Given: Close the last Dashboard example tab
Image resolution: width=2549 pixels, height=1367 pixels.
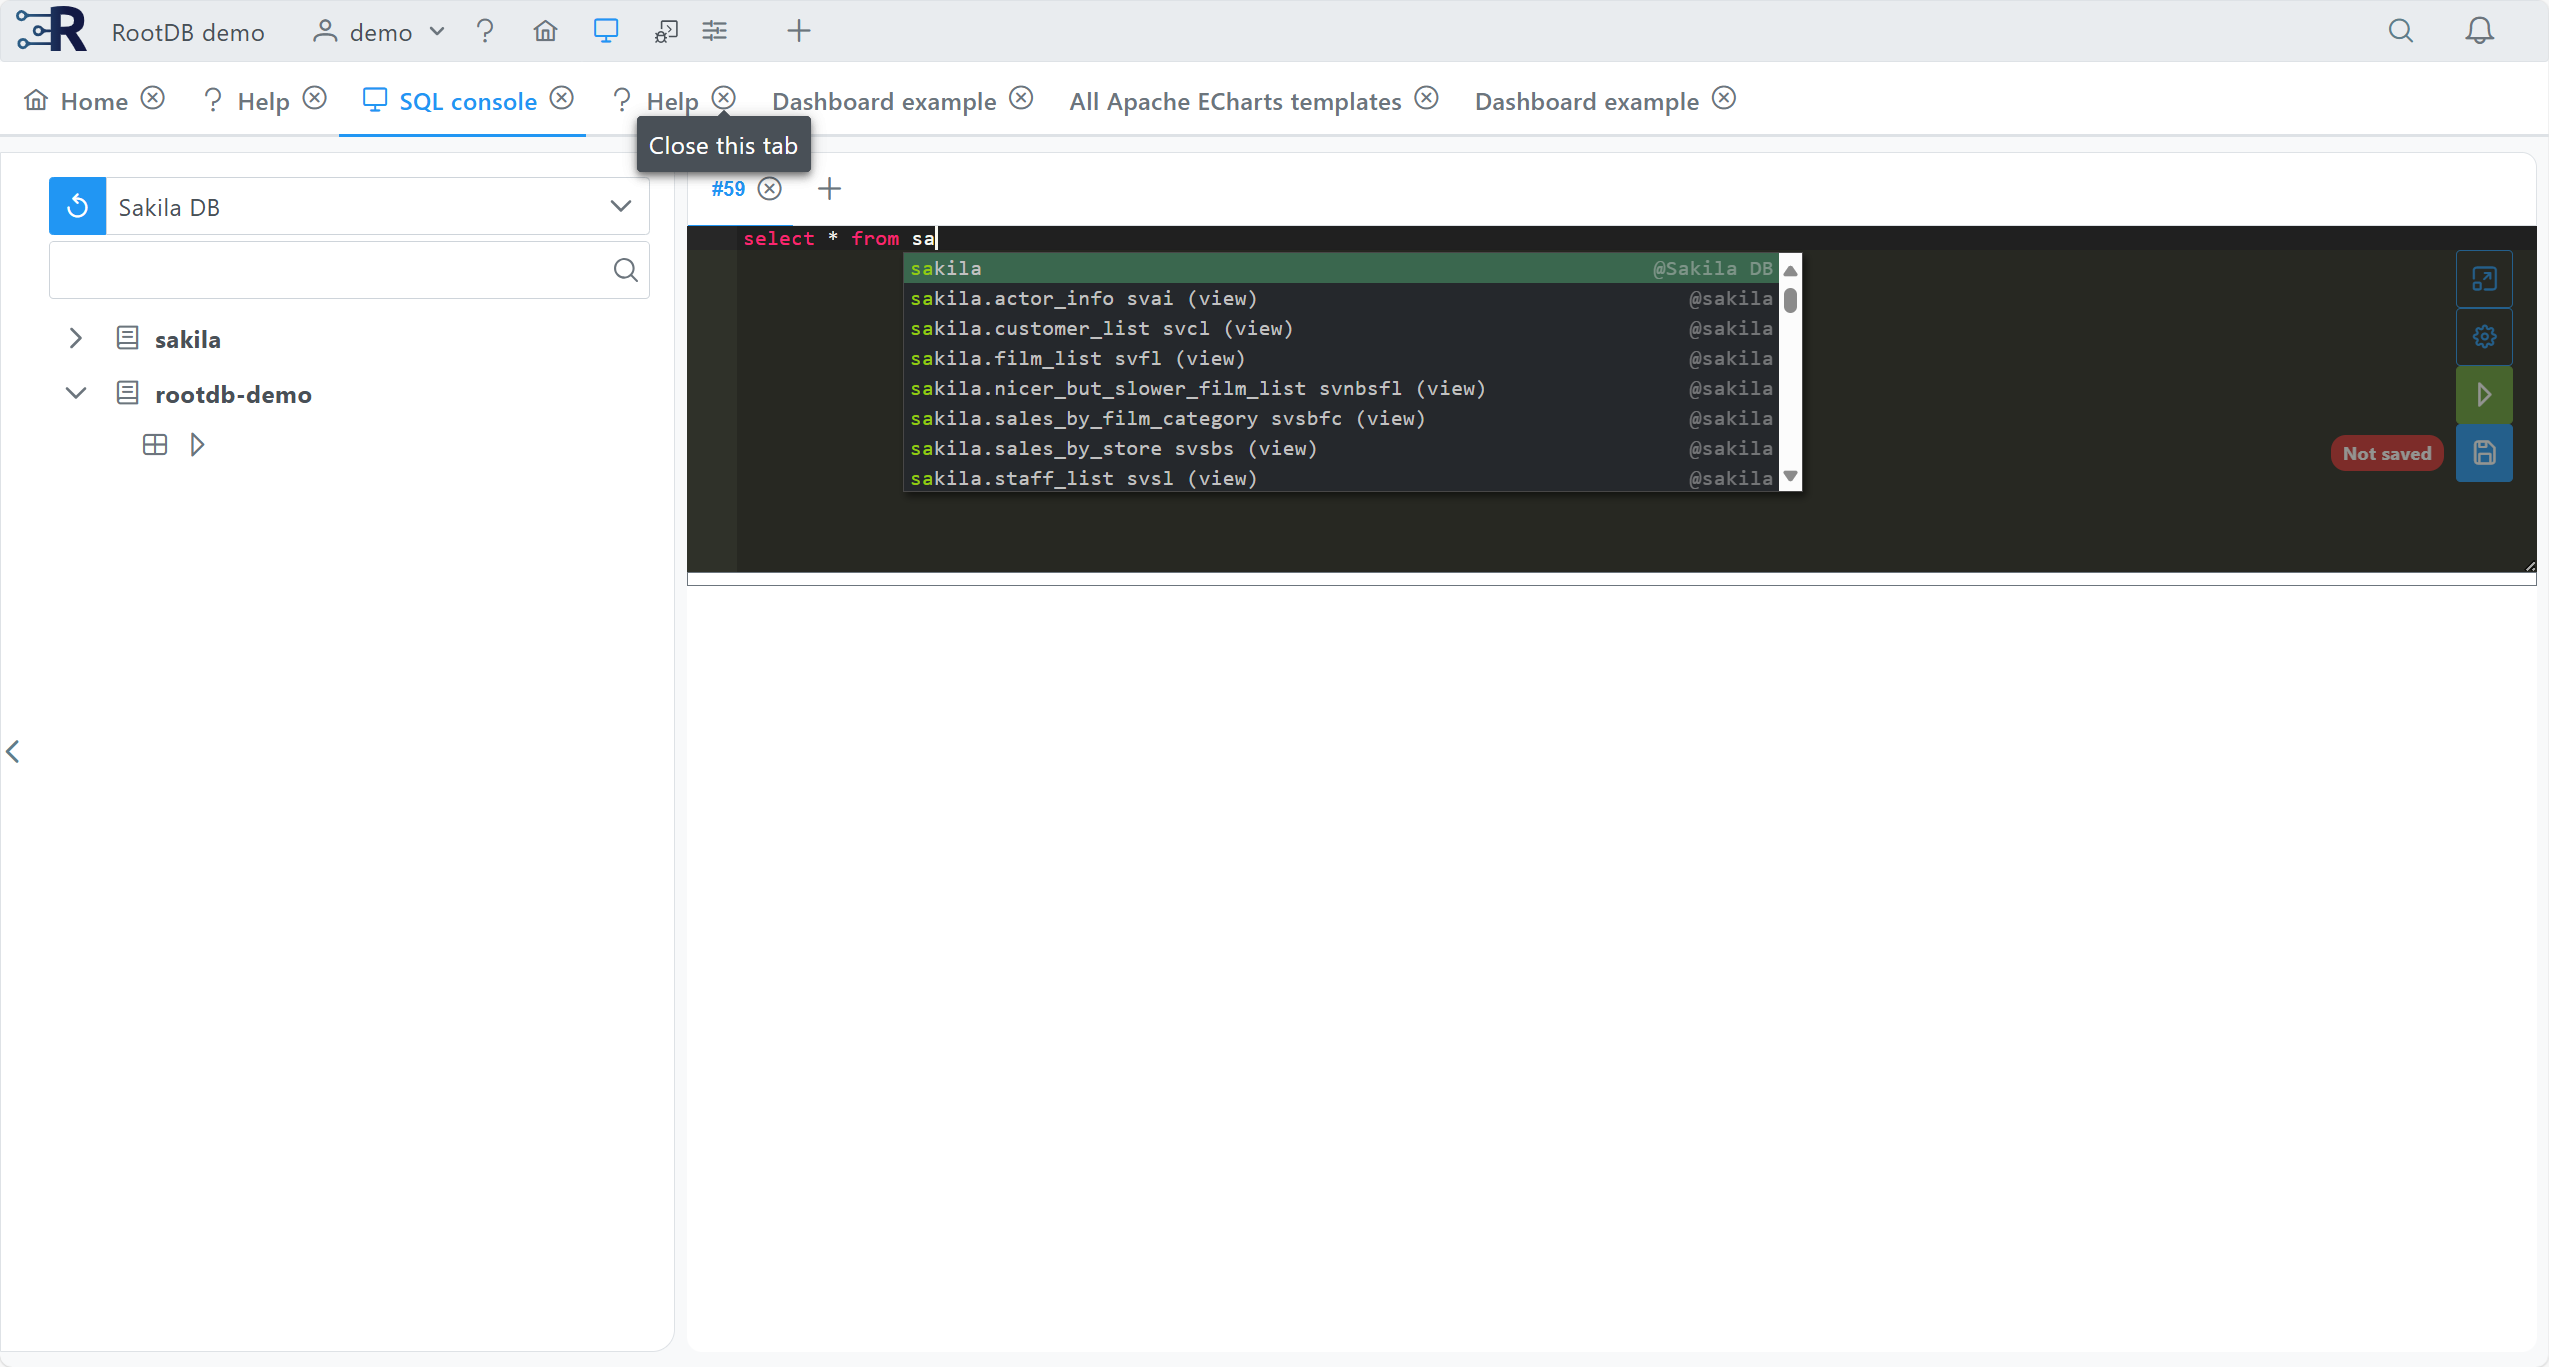Looking at the screenshot, I should coord(1724,98).
